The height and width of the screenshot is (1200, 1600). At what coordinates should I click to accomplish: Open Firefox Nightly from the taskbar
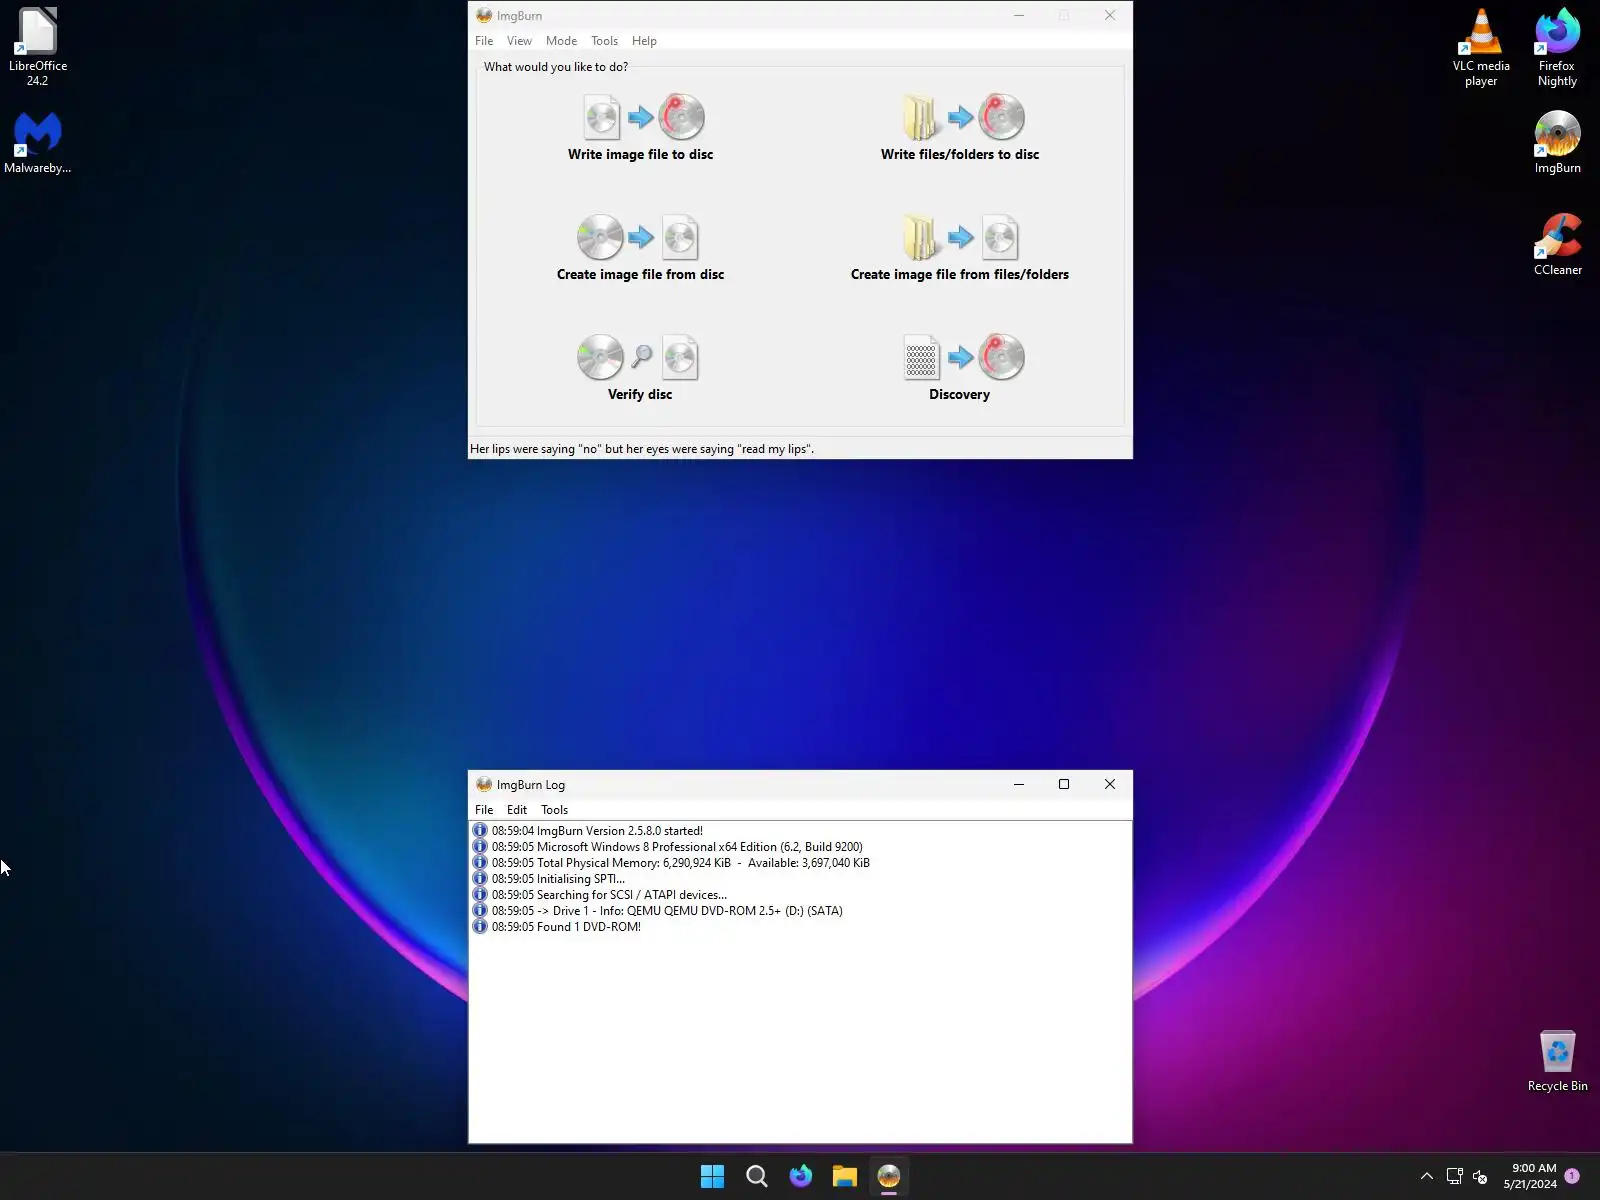[801, 1177]
